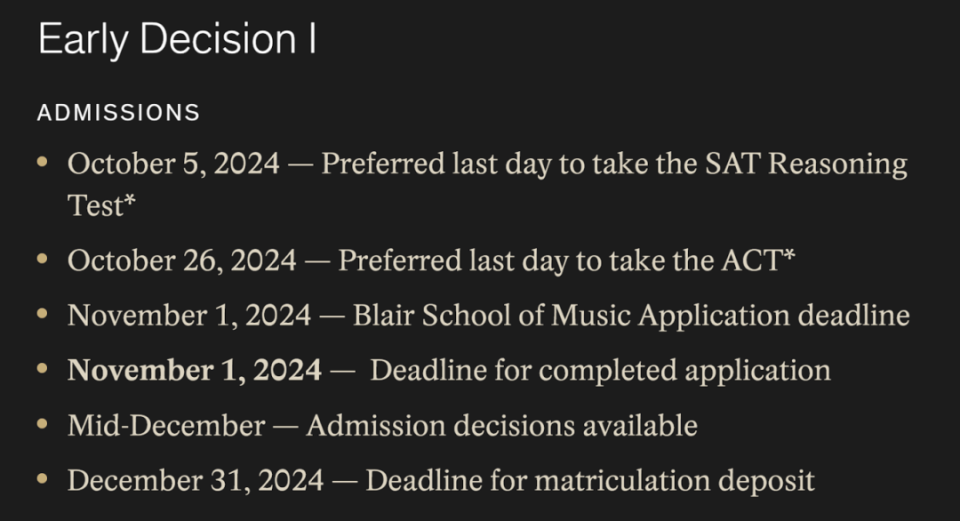Click the "Early Decision I" heading
Screen dimensions: 960x521
(177, 41)
